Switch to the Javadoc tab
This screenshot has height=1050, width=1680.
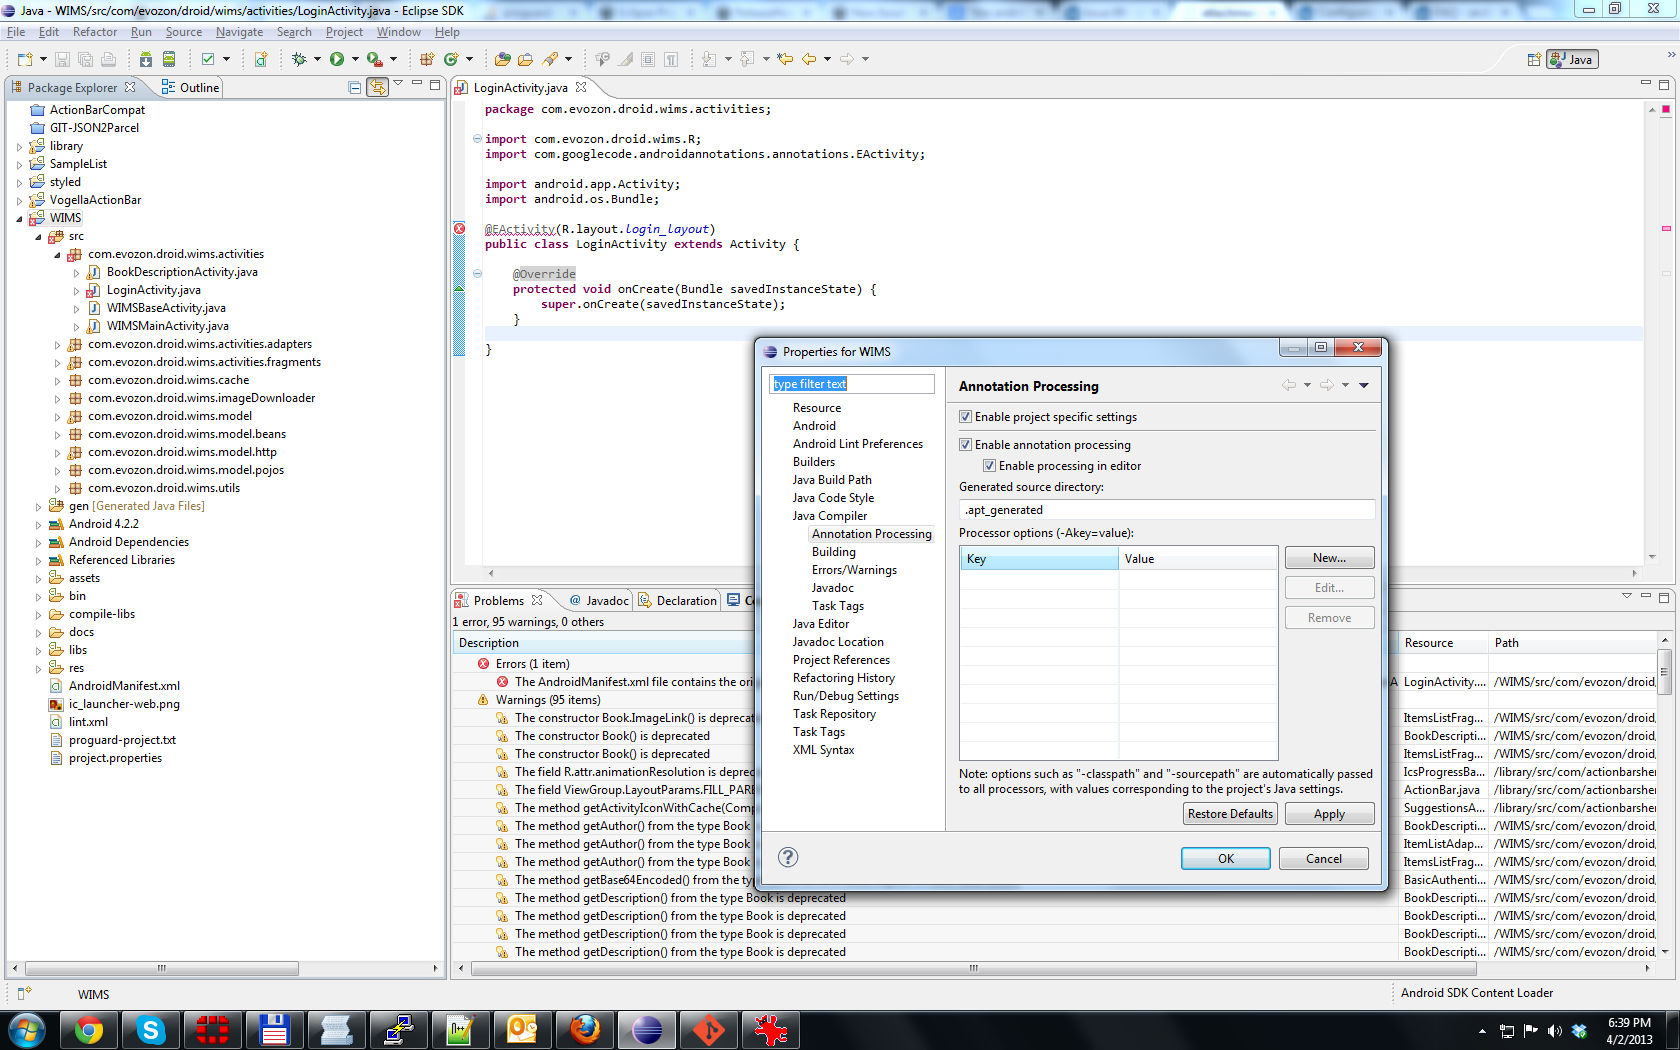pos(606,600)
